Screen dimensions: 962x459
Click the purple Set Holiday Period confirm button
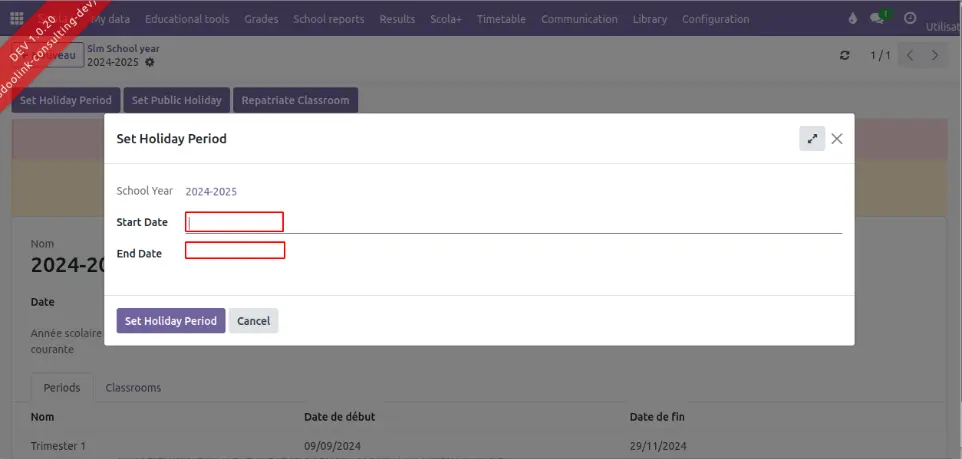tap(171, 321)
